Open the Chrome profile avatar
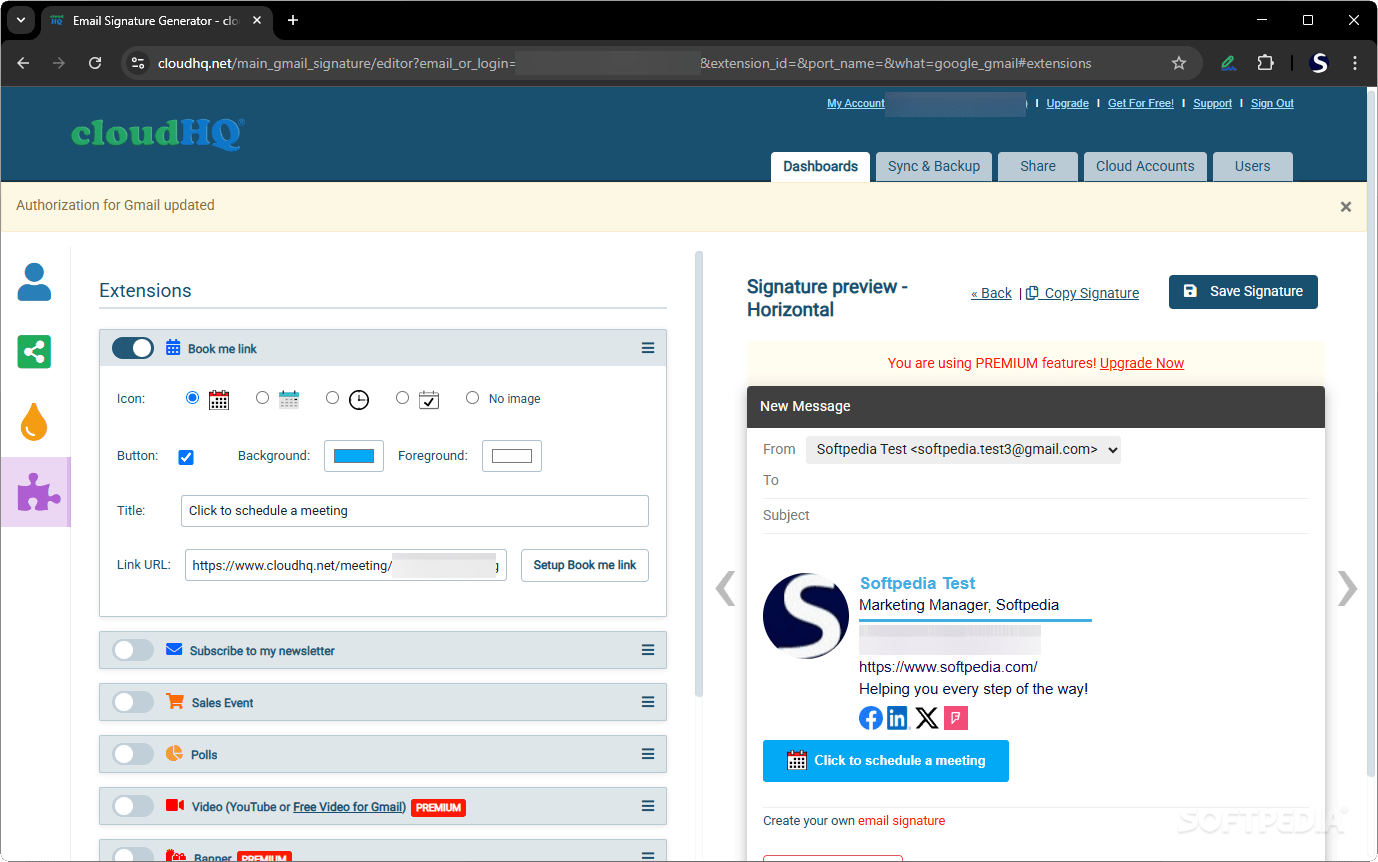 click(1319, 63)
